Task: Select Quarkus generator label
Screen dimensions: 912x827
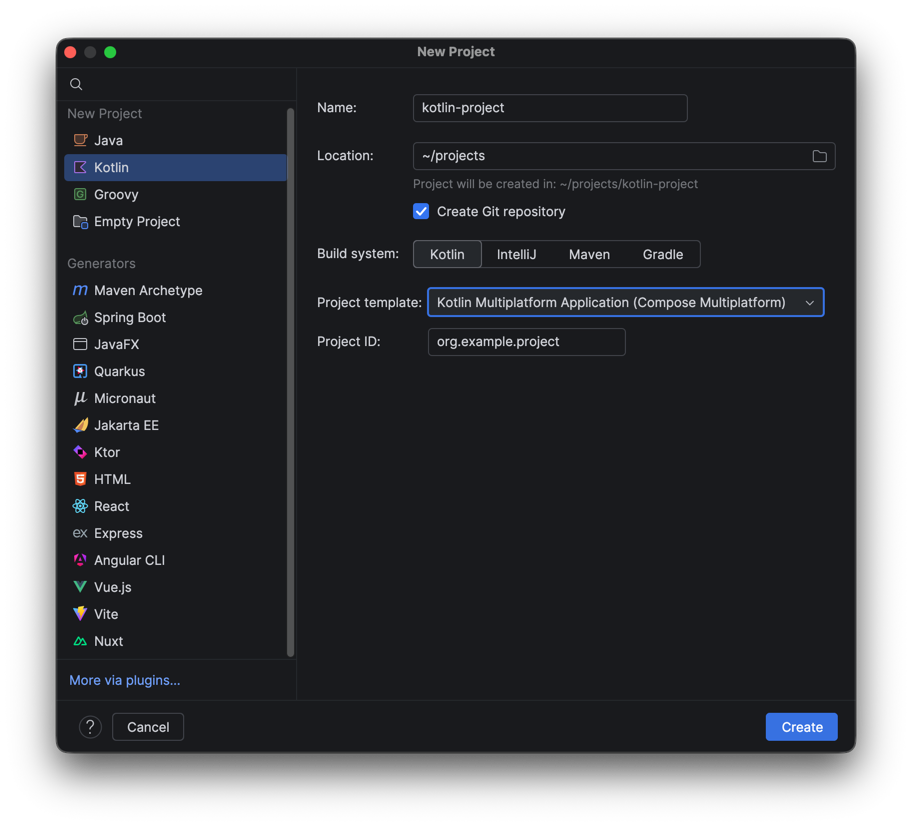Action: point(120,372)
